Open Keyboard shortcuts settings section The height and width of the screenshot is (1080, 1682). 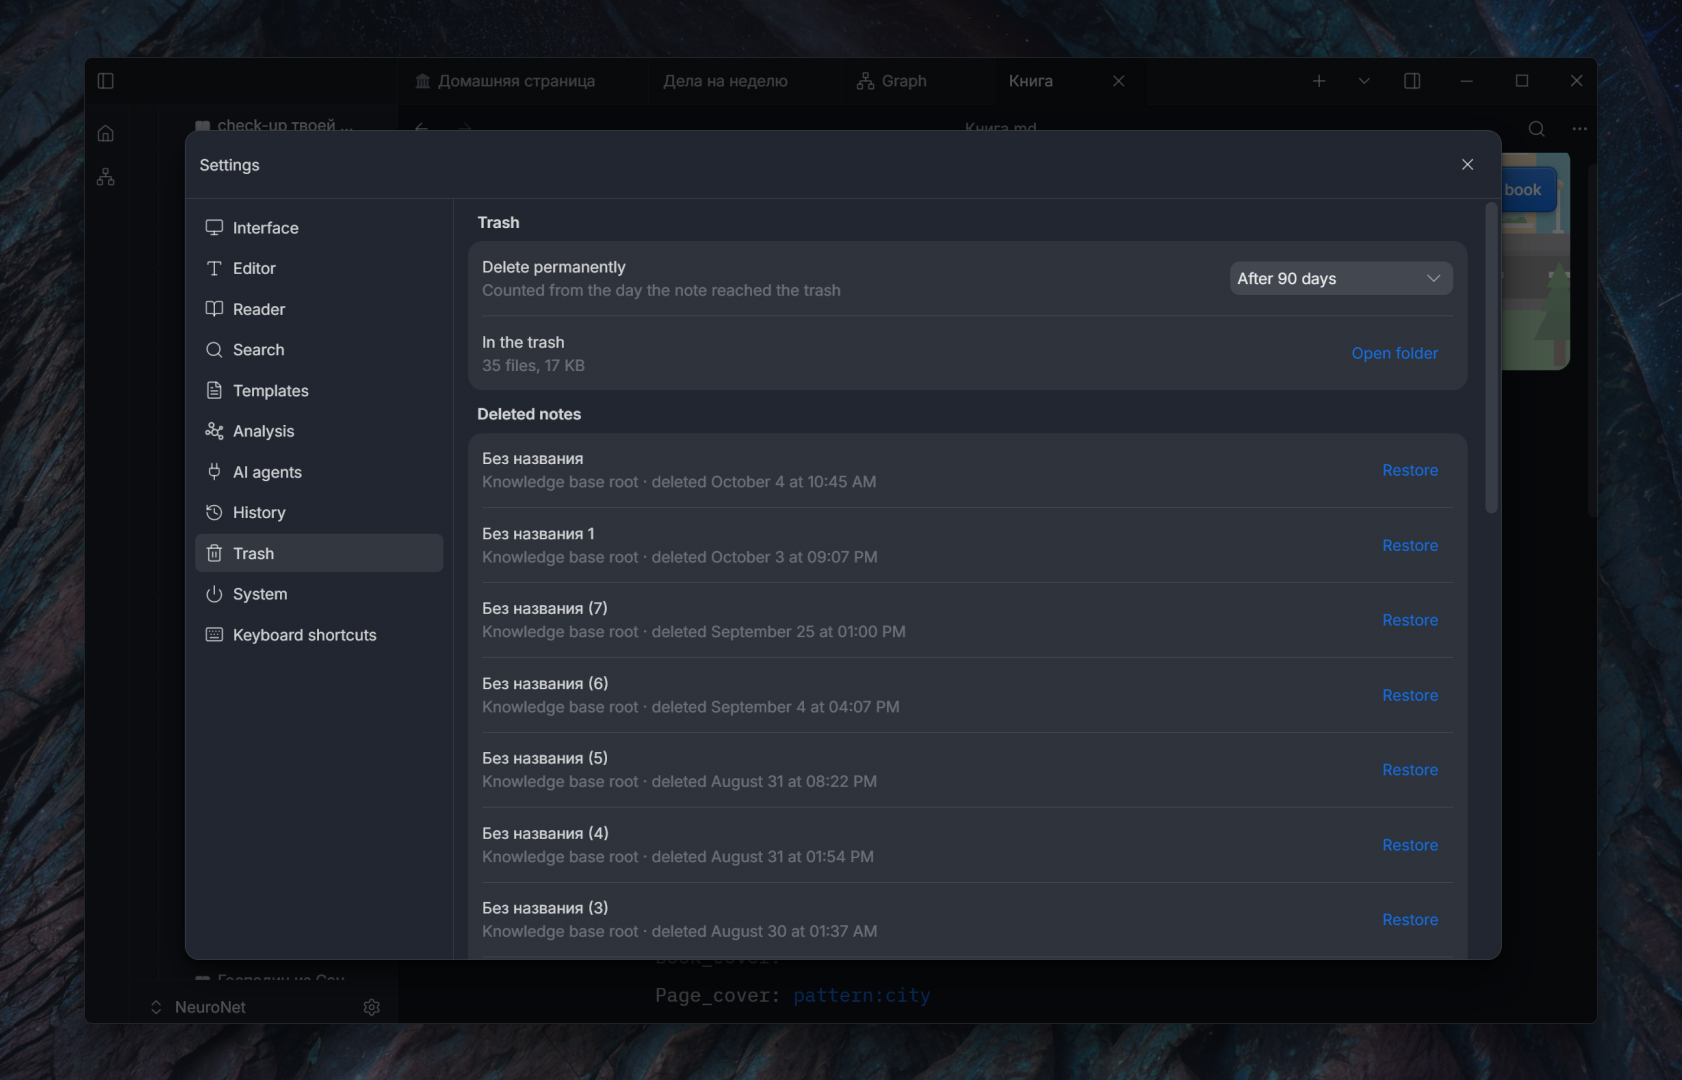point(319,635)
